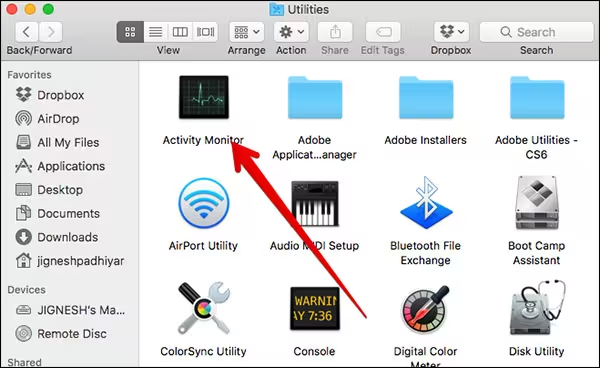This screenshot has width=600, height=368.
Task: Open the Action gear dropdown
Action: [291, 32]
